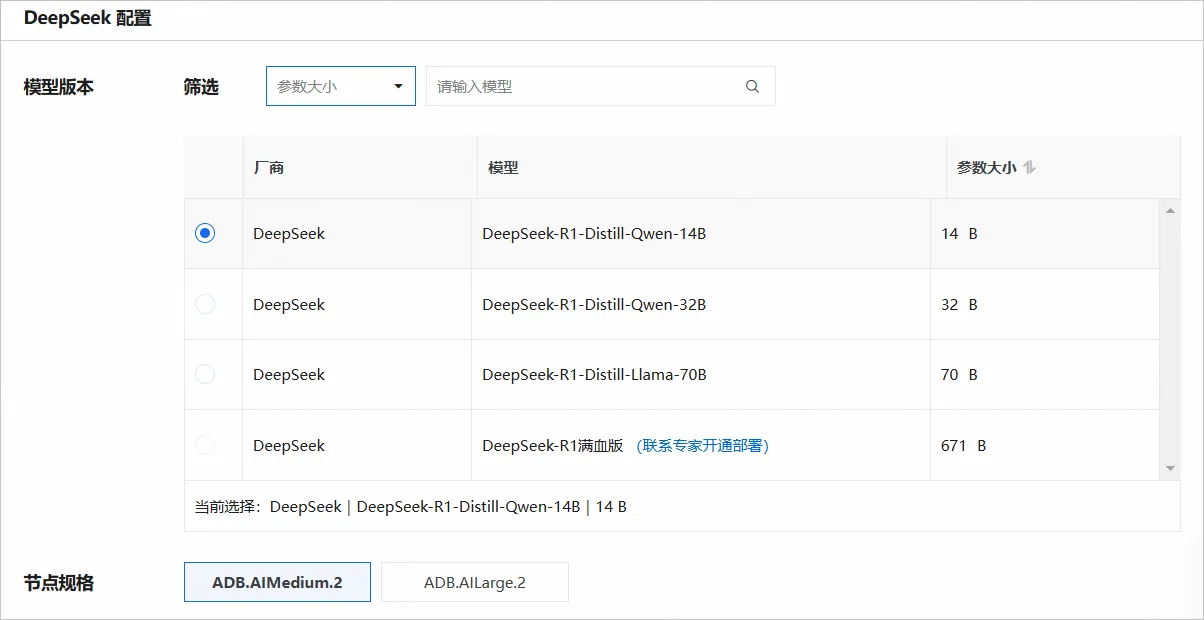Choose ADB.AILarge.2 node spec

point(475,582)
